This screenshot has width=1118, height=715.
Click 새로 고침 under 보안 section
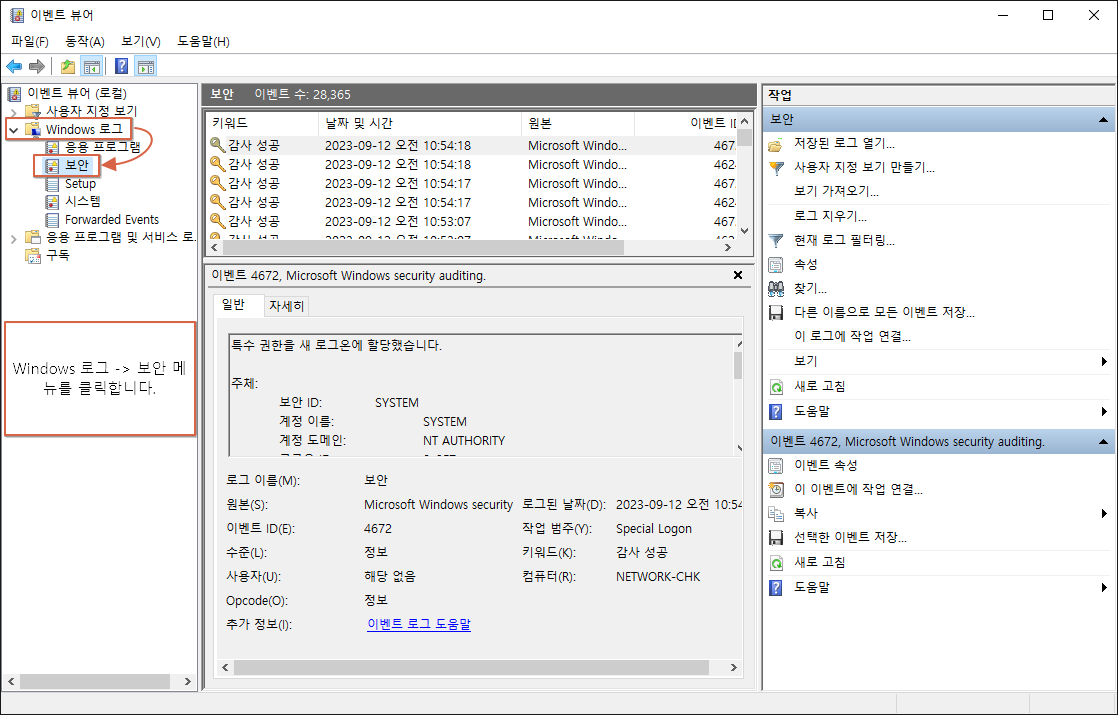819,386
